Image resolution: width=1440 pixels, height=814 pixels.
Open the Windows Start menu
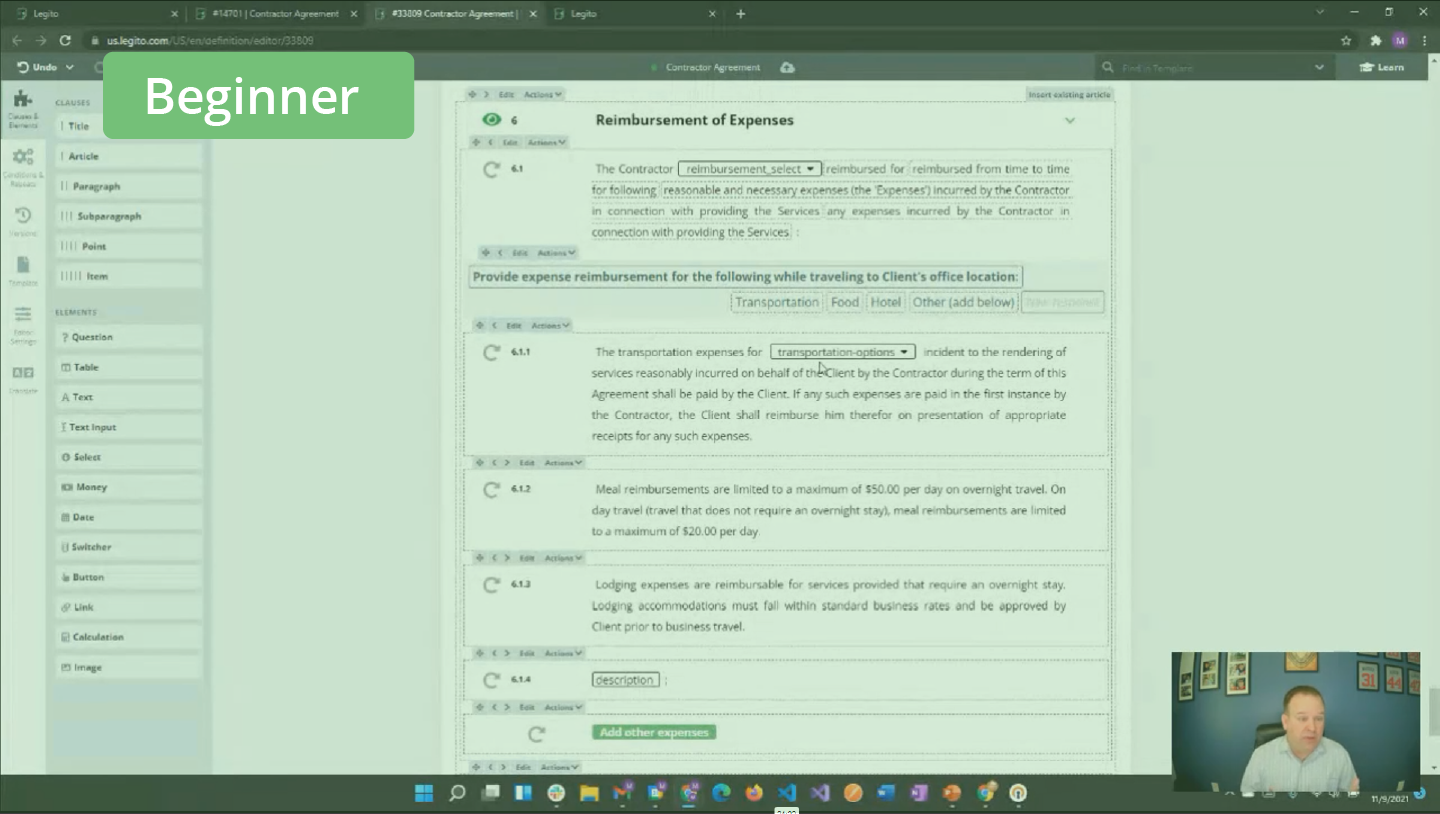pyautogui.click(x=424, y=793)
